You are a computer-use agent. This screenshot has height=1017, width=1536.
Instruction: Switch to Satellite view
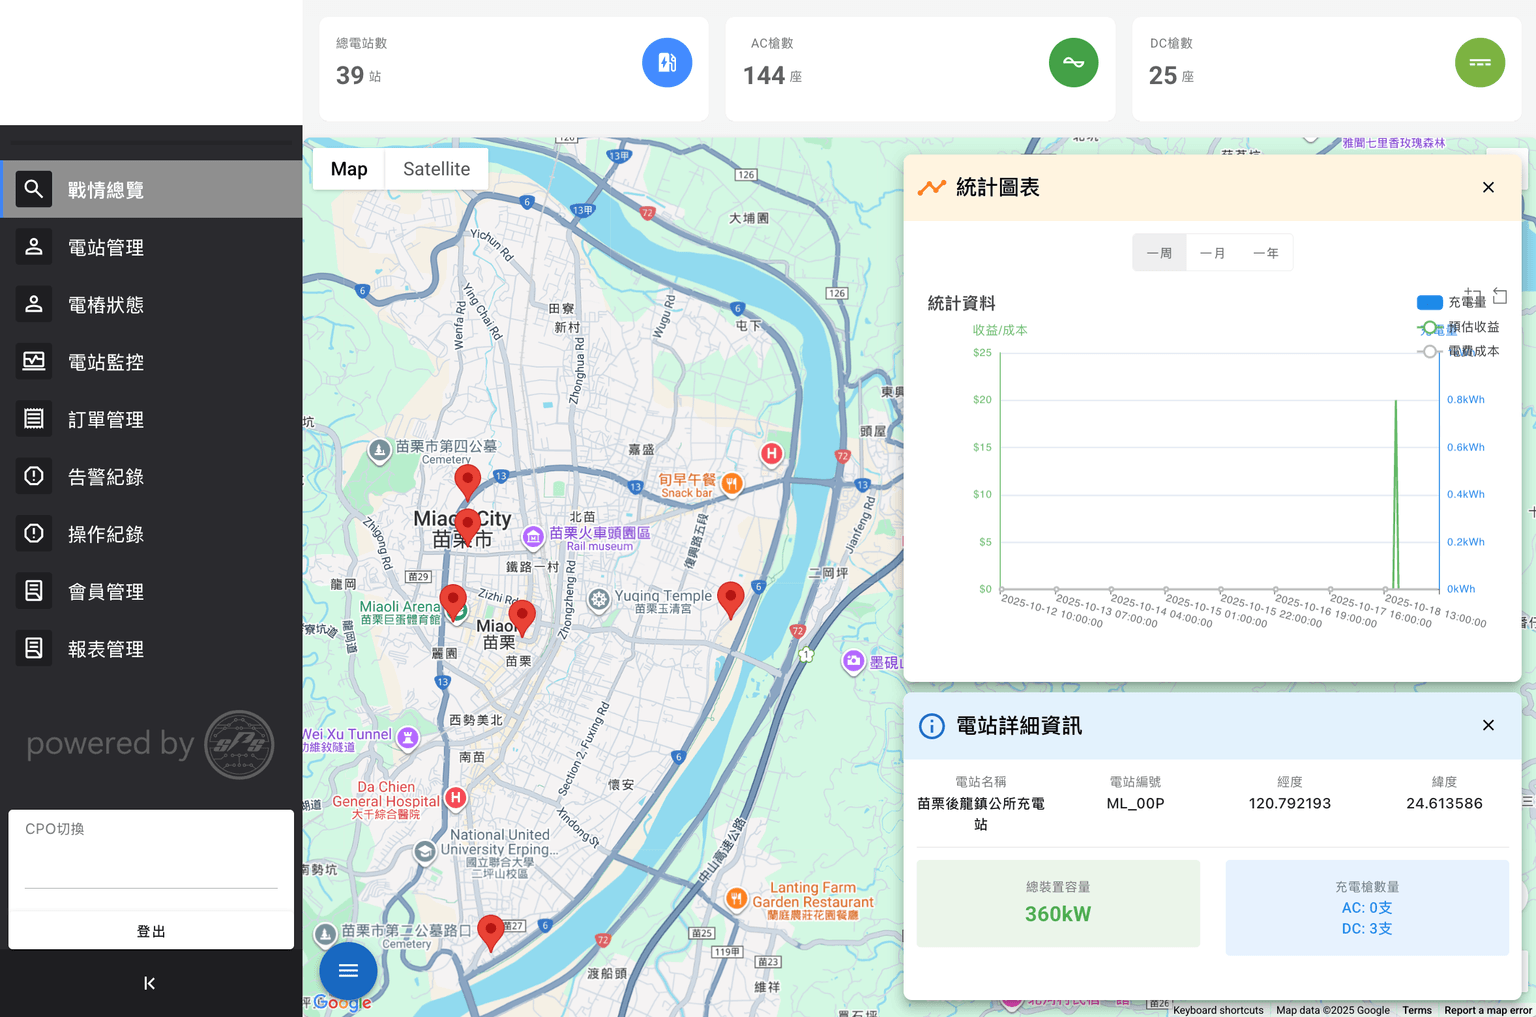436,169
